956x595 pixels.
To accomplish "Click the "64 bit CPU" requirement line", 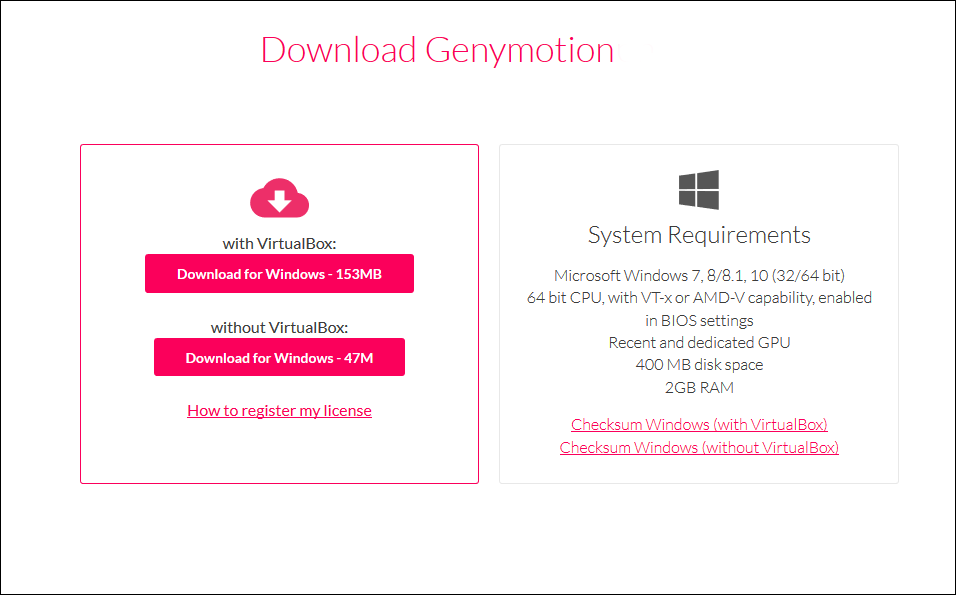I will tap(698, 297).
